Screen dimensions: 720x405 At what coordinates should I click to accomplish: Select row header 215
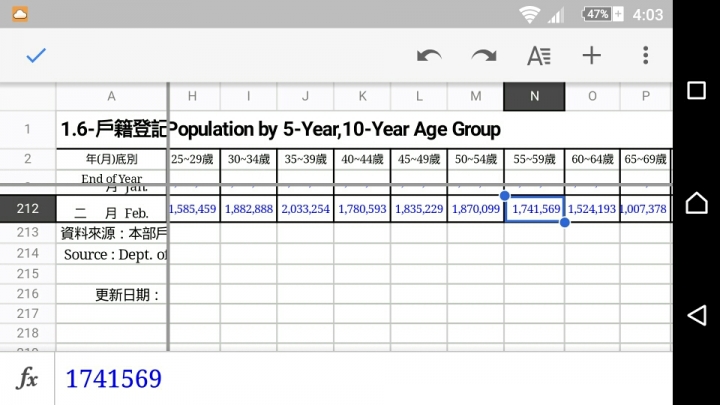point(28,274)
